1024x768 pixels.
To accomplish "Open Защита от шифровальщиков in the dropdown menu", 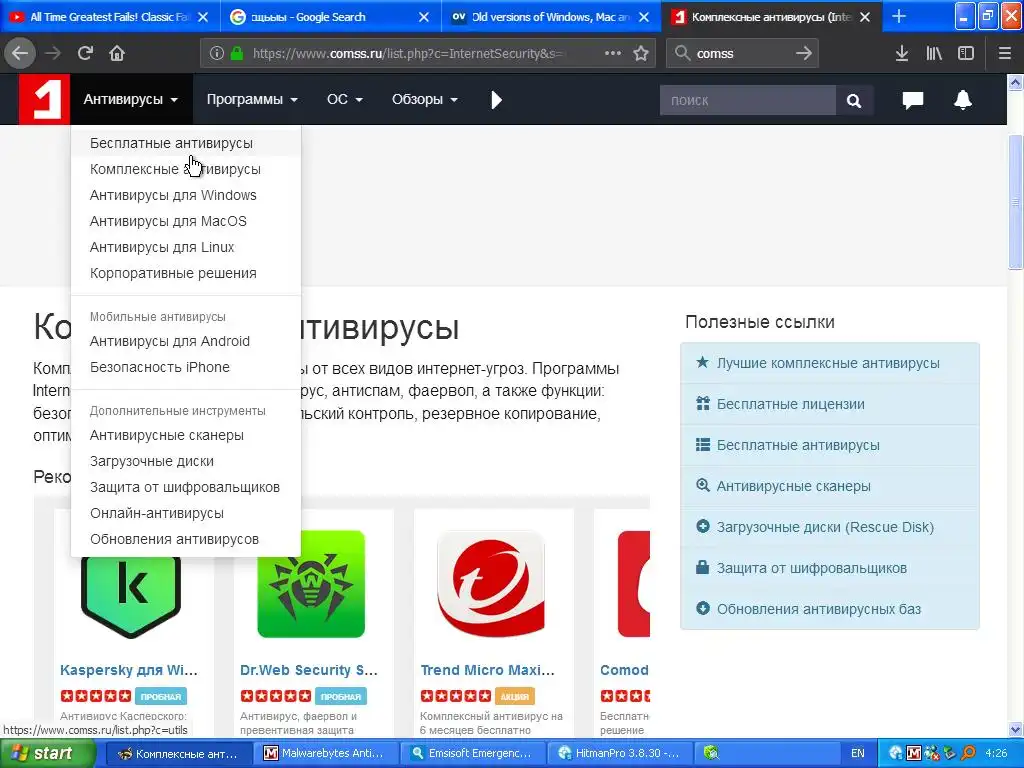I will click(x=185, y=487).
